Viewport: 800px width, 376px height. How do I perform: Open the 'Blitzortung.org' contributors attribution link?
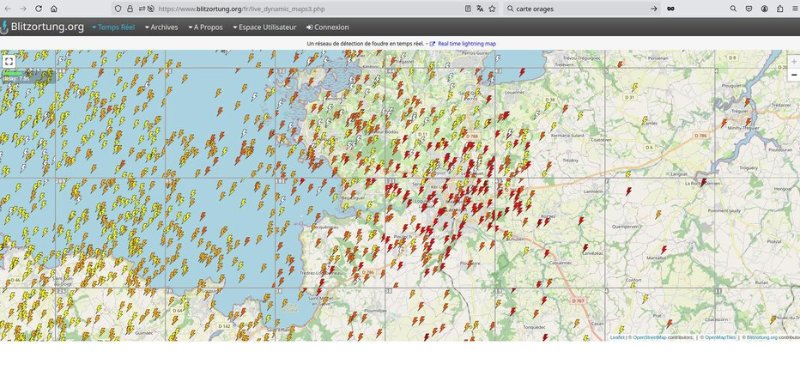tap(762, 337)
